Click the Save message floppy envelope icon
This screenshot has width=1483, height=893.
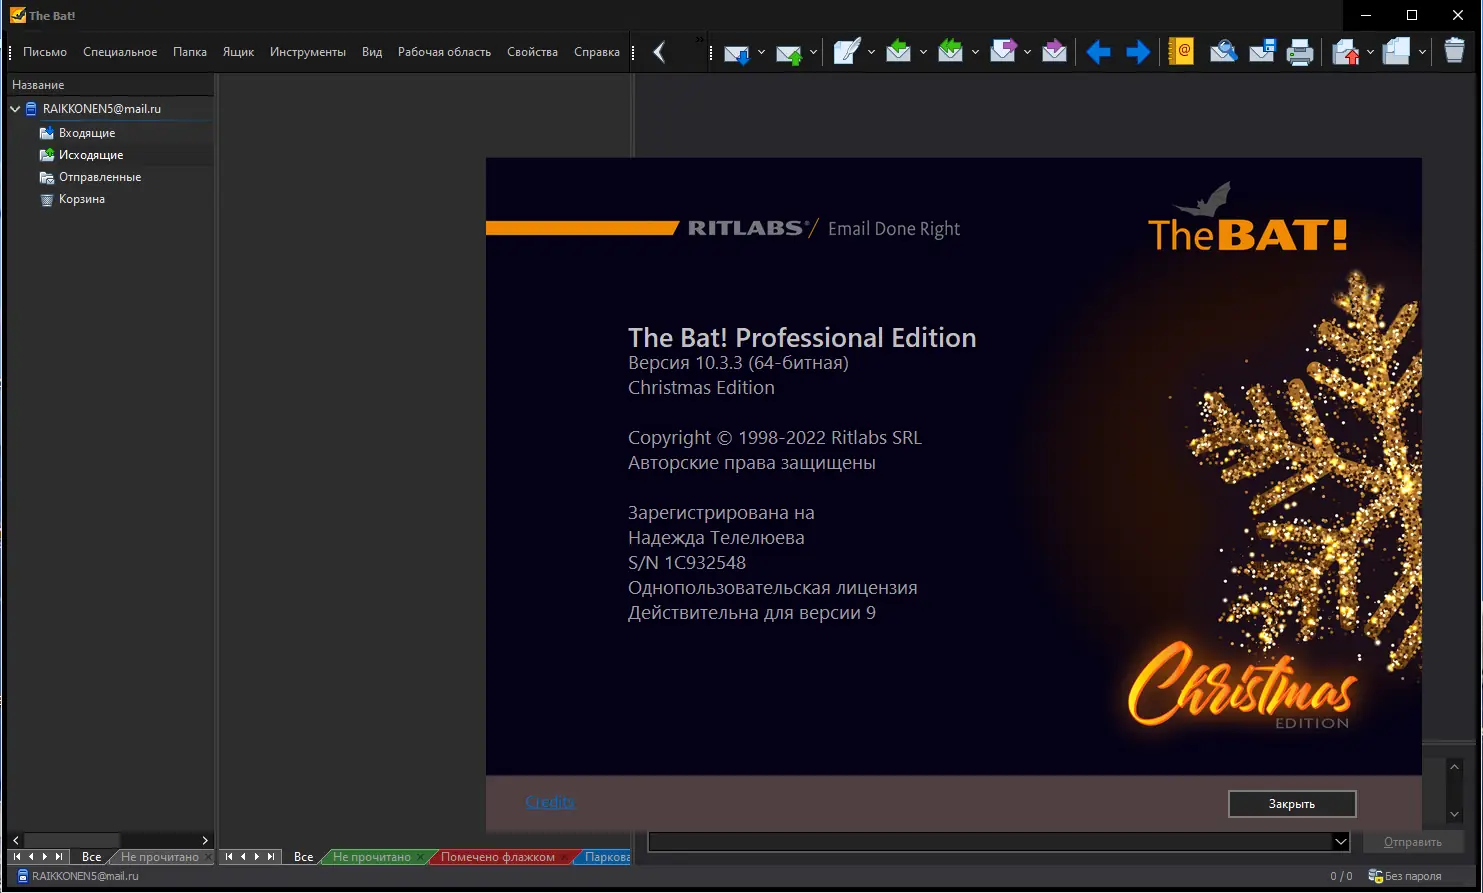(1262, 52)
